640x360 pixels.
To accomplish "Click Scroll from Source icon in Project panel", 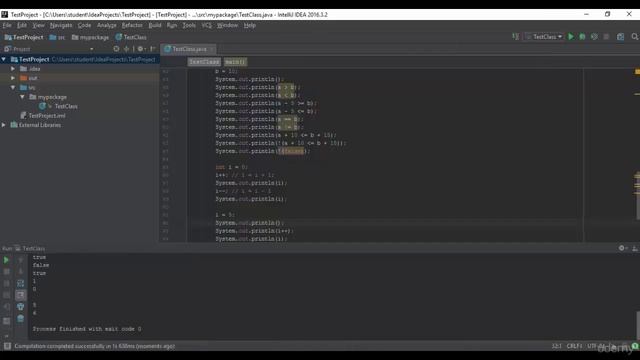I will pos(116,49).
